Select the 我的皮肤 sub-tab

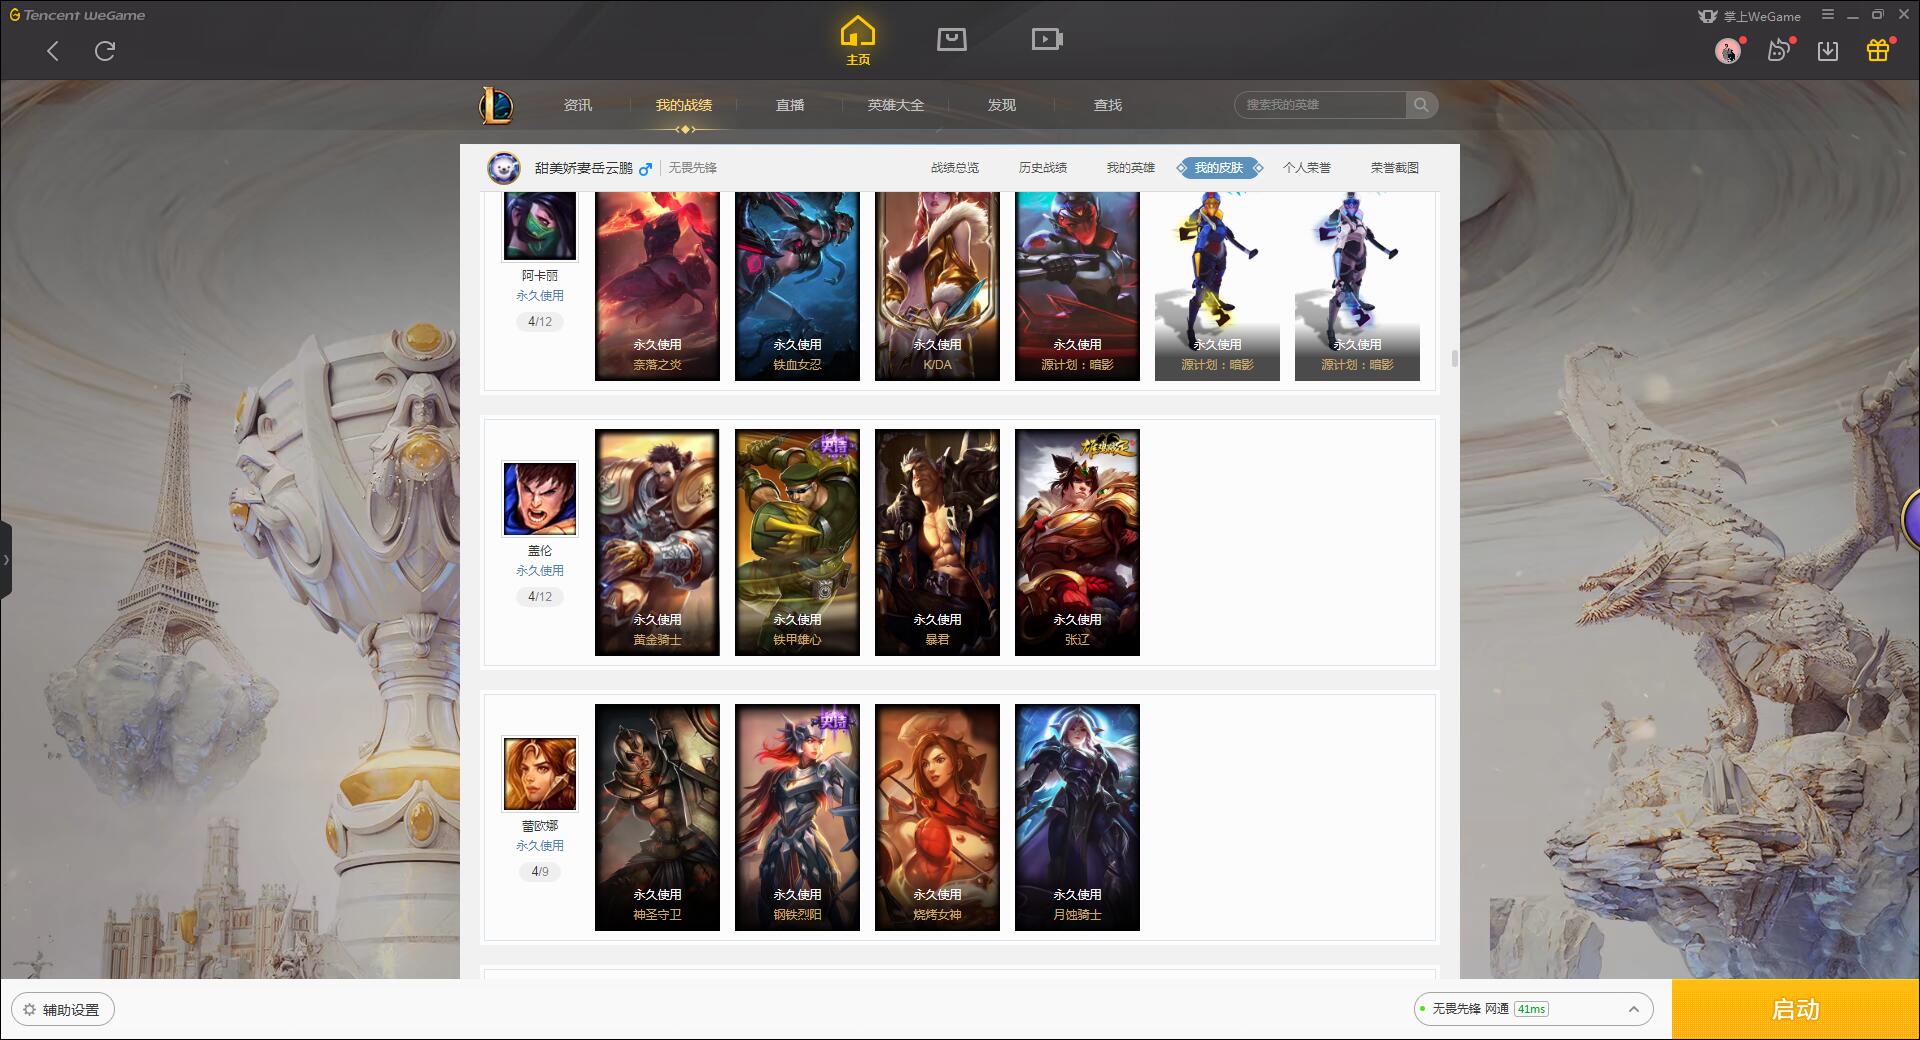pyautogui.click(x=1219, y=168)
